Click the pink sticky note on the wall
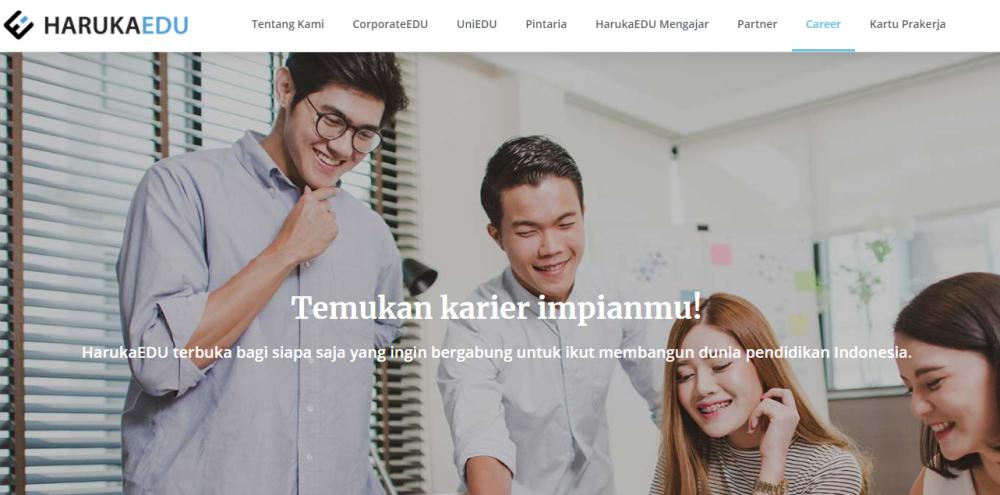 point(721,255)
